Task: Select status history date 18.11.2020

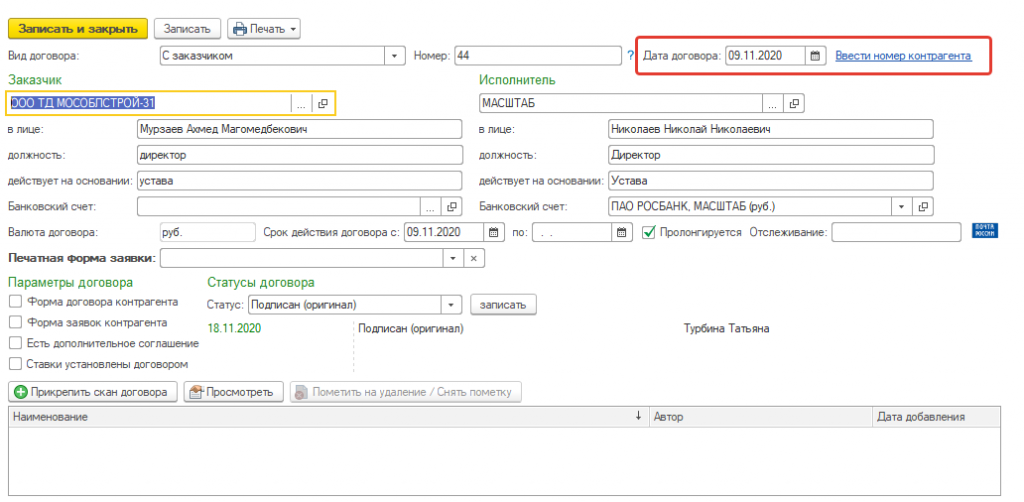Action: (234, 328)
